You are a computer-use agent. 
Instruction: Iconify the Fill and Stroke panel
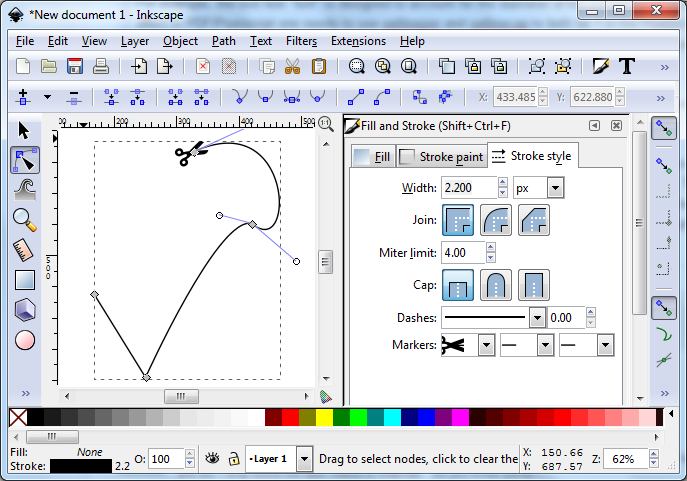point(595,126)
